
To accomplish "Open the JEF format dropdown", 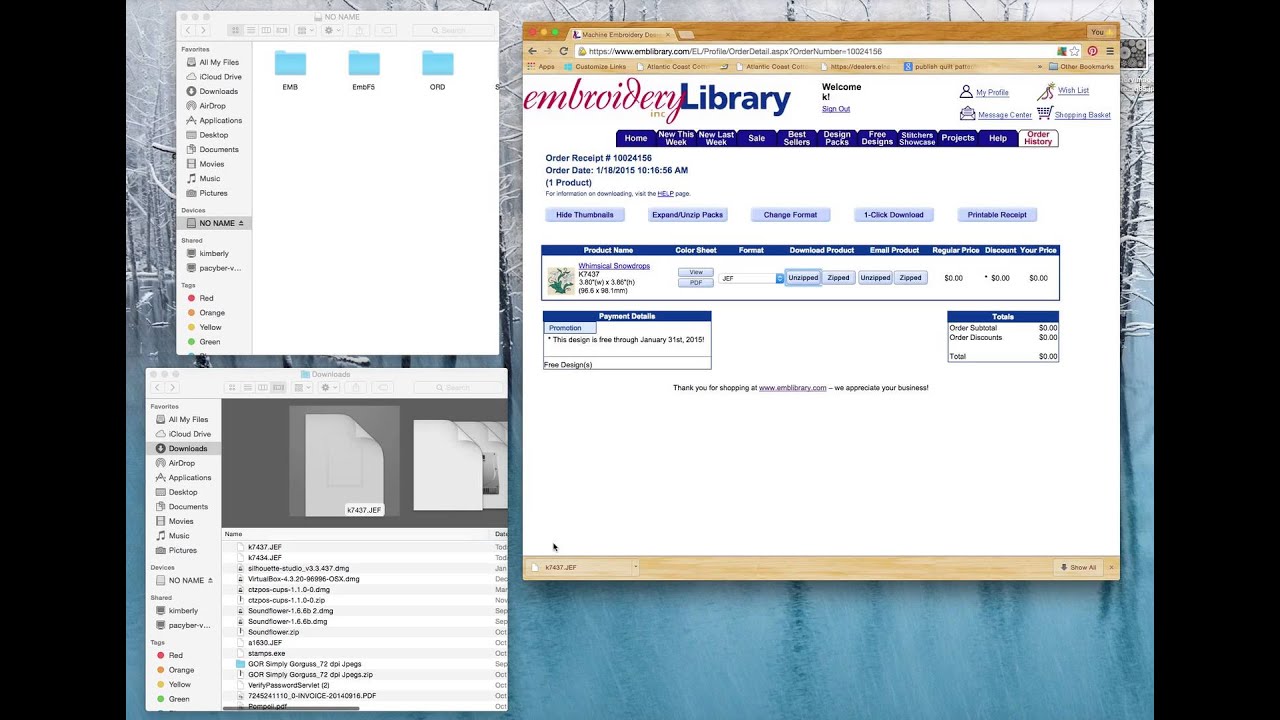I will [780, 278].
